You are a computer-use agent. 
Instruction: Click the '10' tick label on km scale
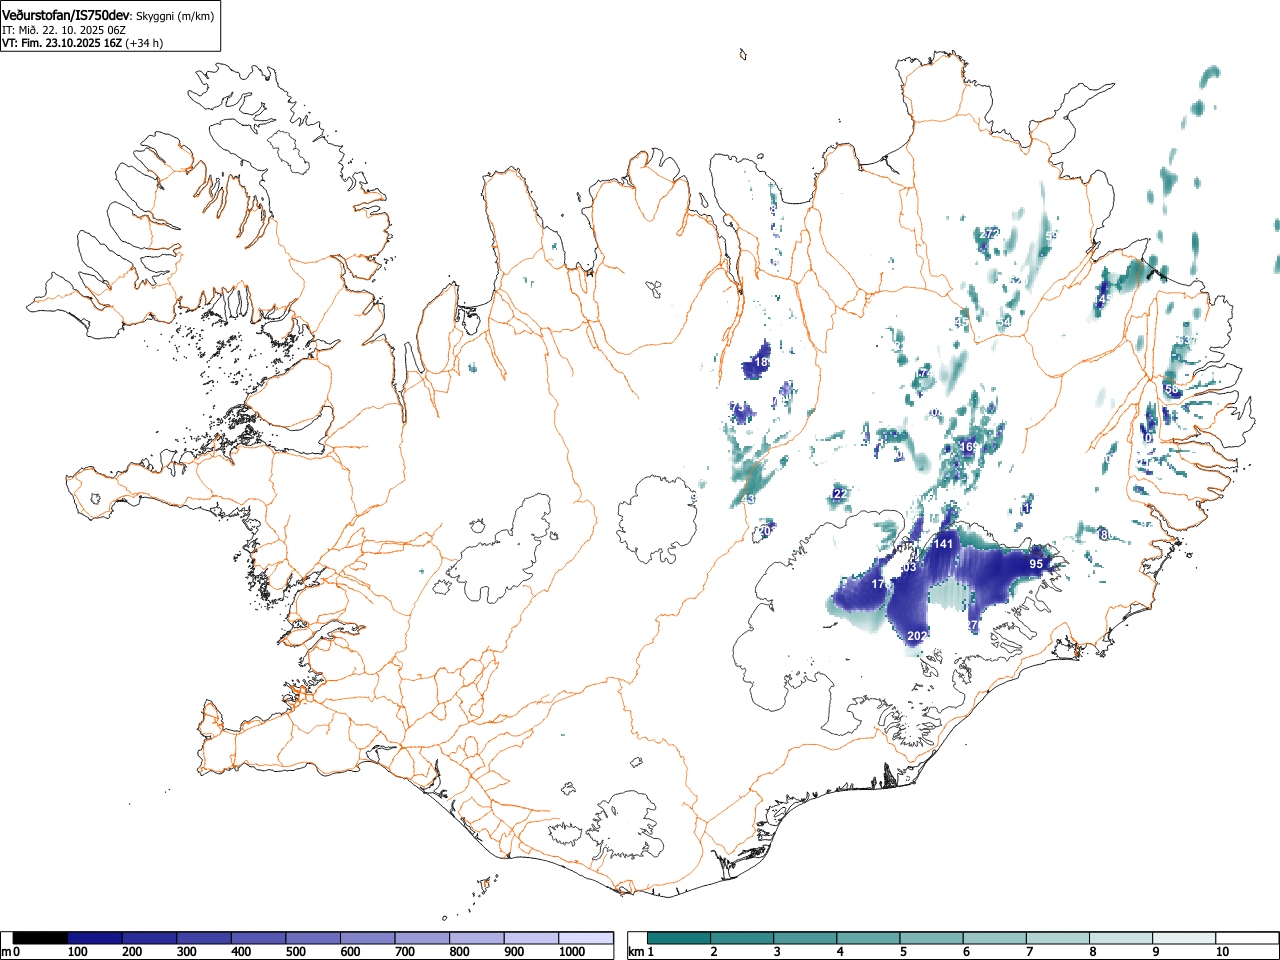click(x=1222, y=952)
